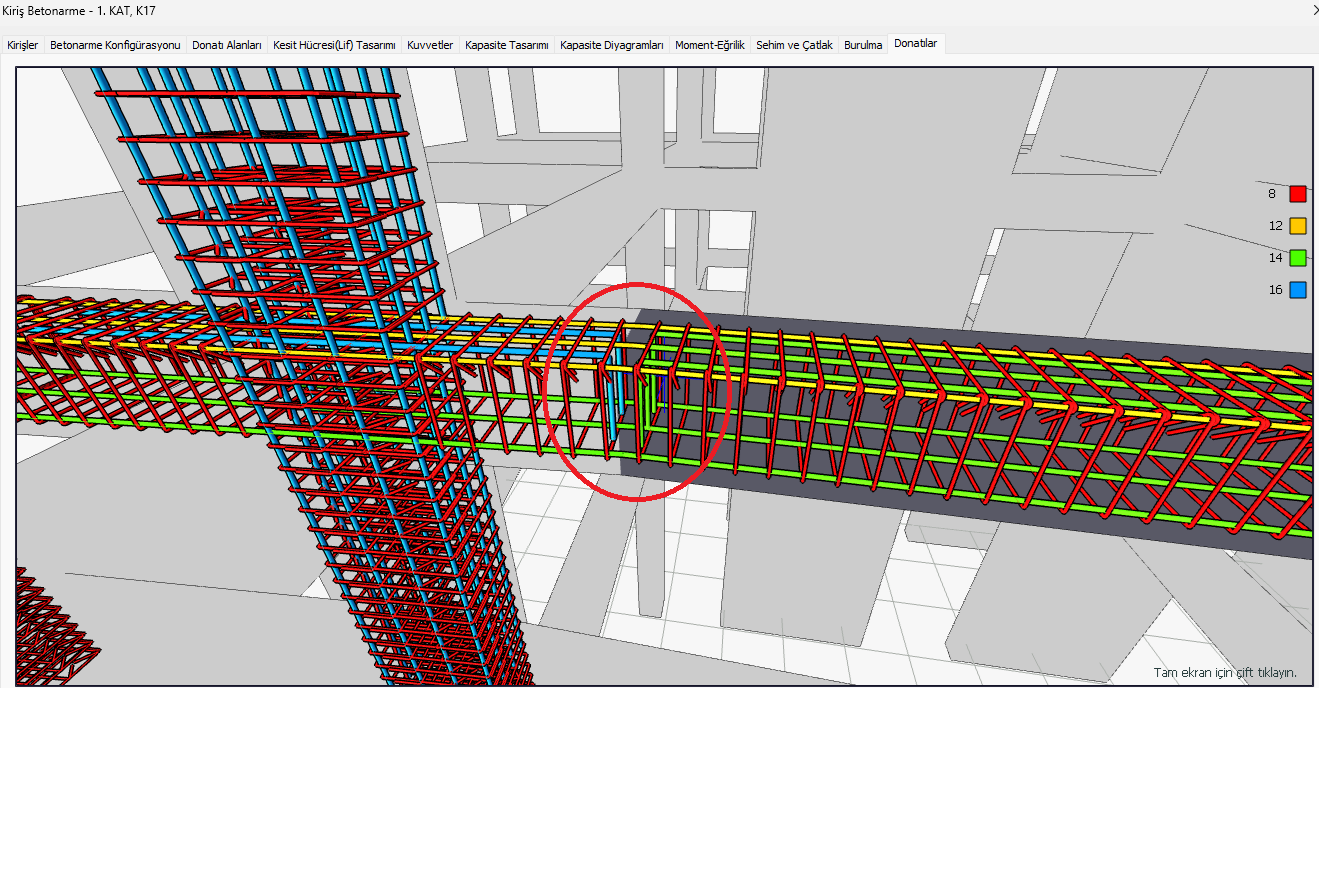Select the Moment-Eğrilik tab

[x=709, y=45]
